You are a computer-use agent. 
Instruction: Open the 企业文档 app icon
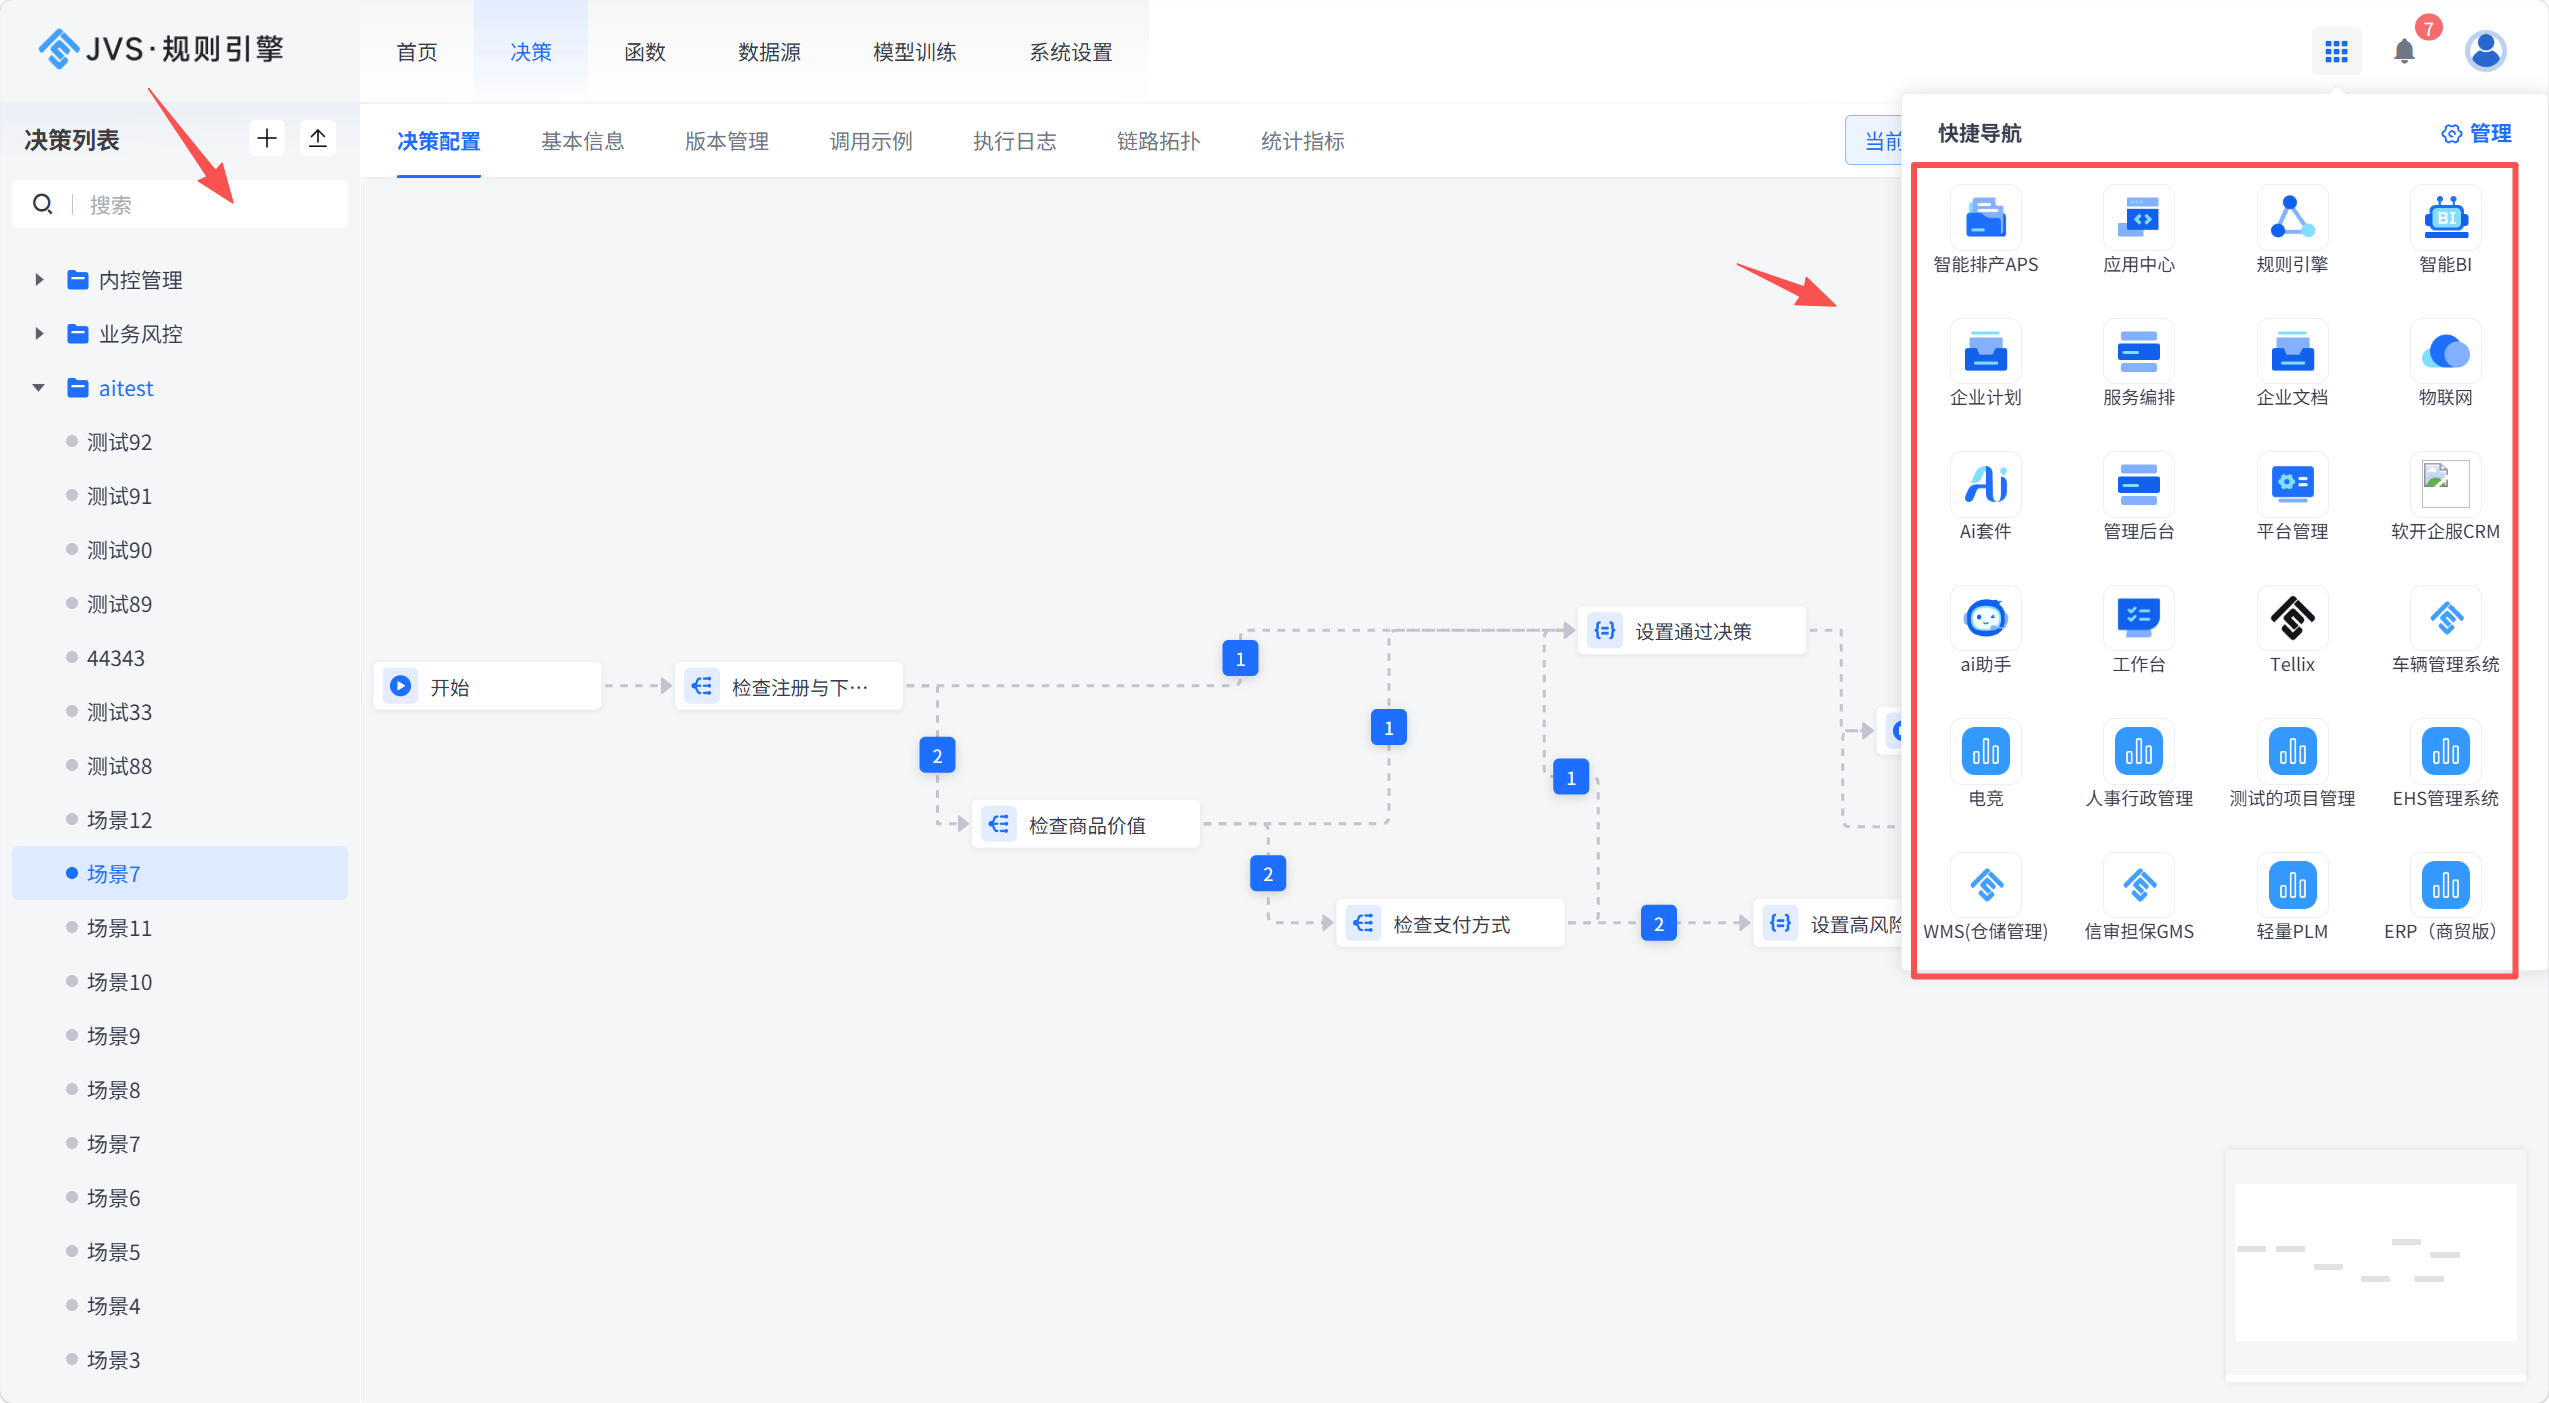pyautogui.click(x=2292, y=351)
